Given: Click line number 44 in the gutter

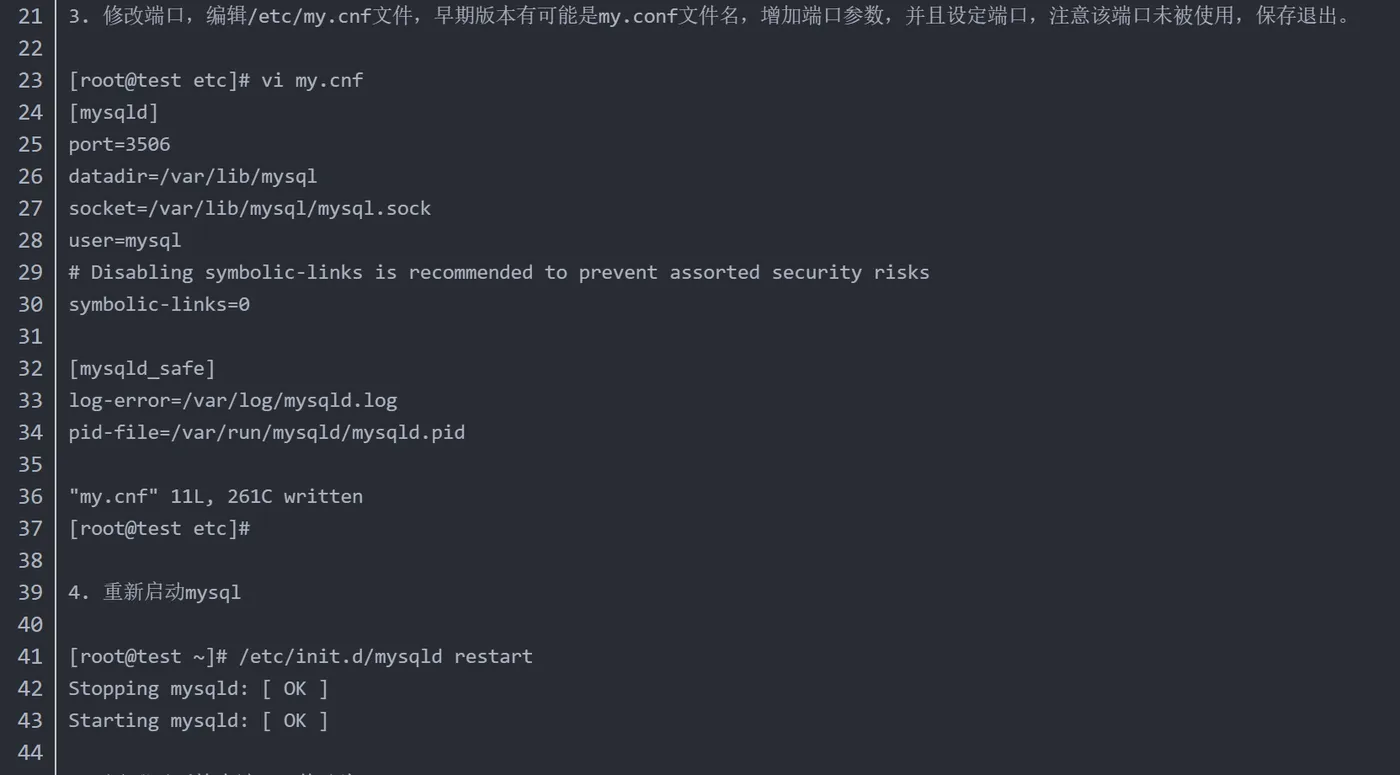Looking at the screenshot, I should [30, 752].
